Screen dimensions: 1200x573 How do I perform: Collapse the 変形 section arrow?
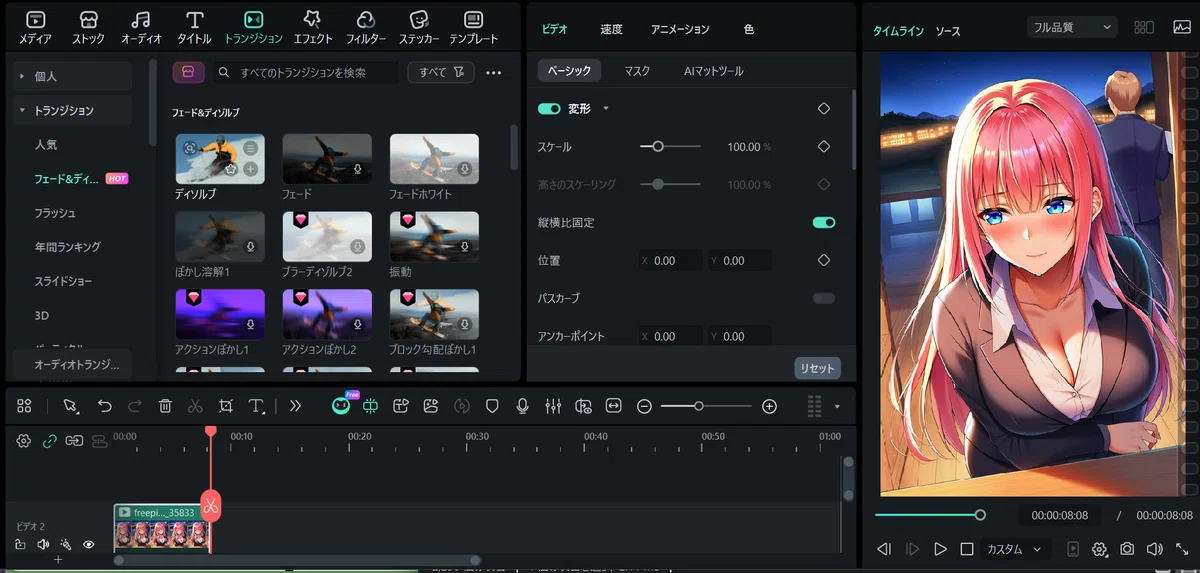coord(605,108)
